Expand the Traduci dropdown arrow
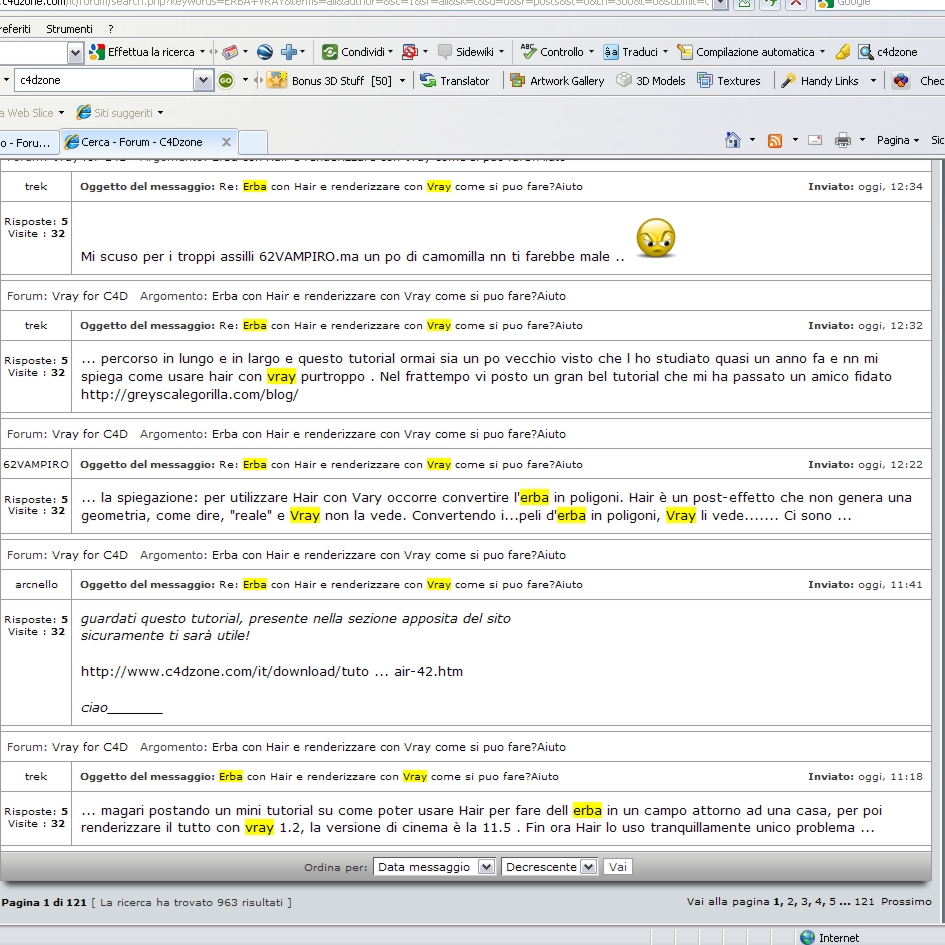 pos(665,52)
